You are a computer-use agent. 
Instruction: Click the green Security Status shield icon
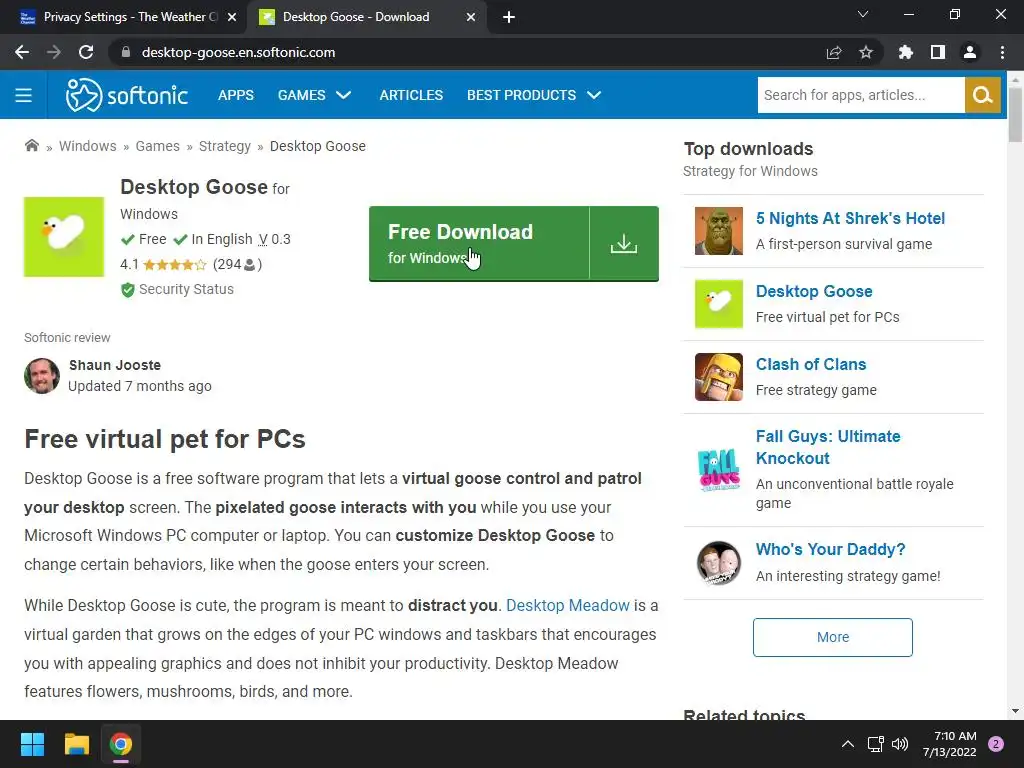127,289
